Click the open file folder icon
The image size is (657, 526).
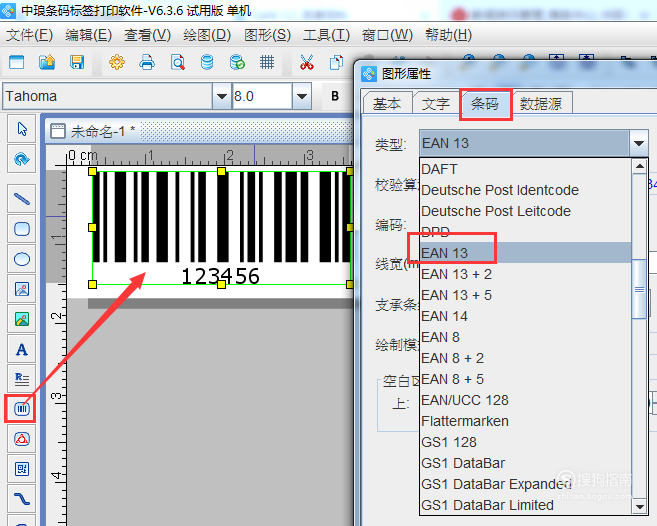47,62
